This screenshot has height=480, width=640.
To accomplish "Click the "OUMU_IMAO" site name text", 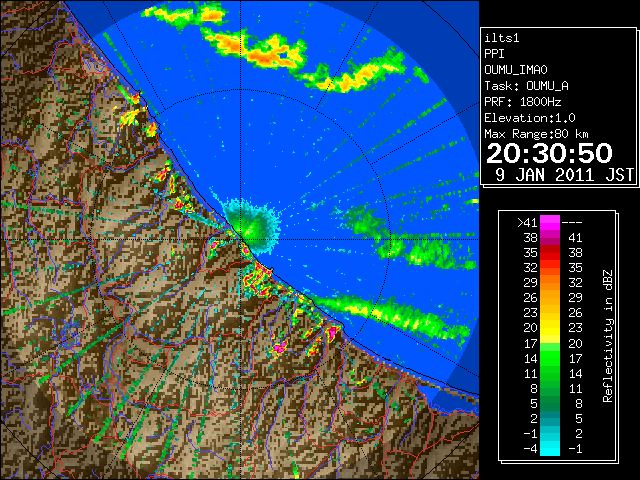I will click(516, 70).
